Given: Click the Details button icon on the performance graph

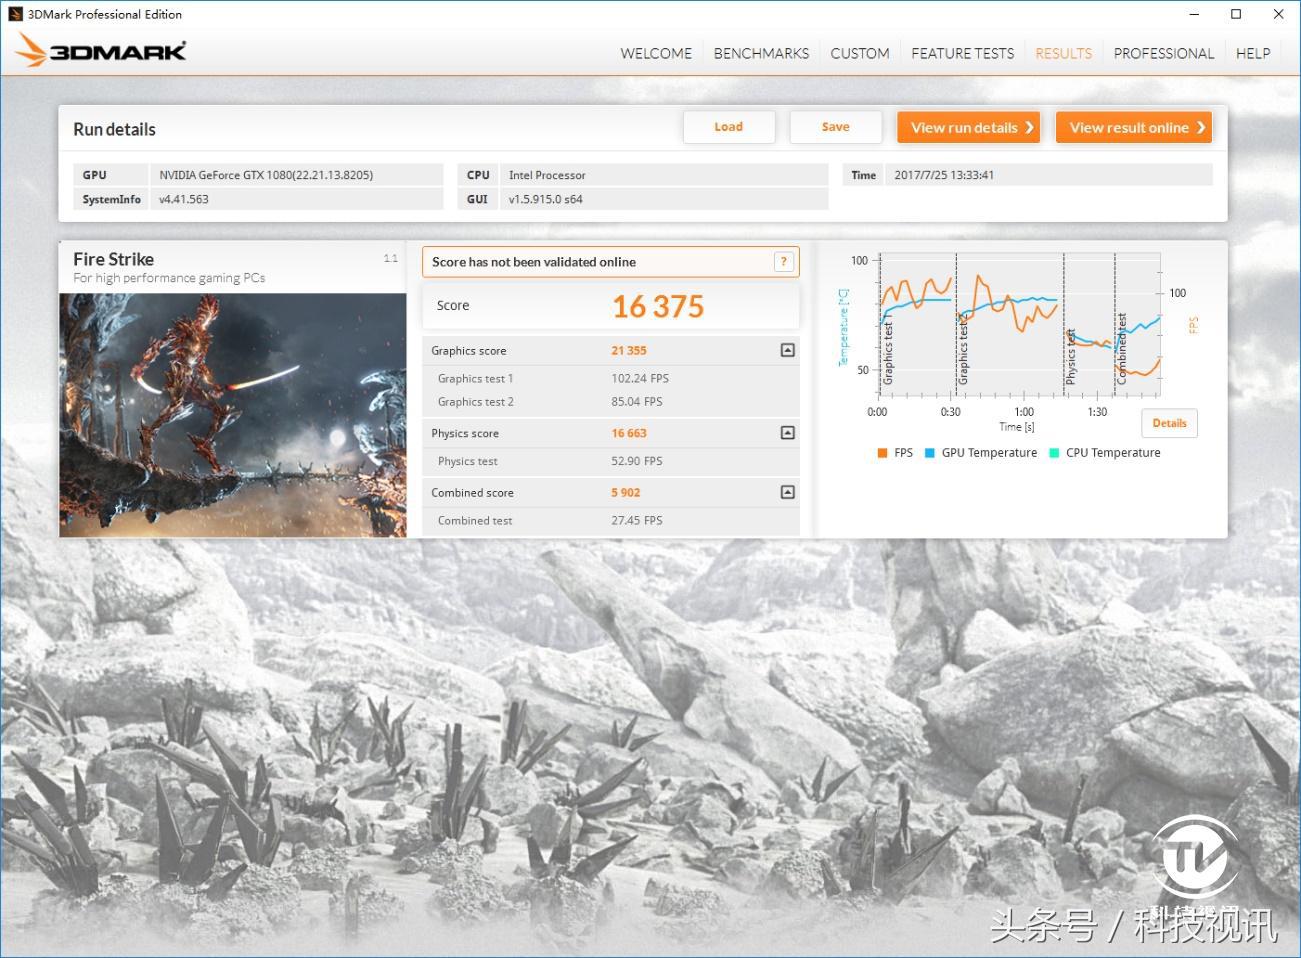Looking at the screenshot, I should [1168, 423].
